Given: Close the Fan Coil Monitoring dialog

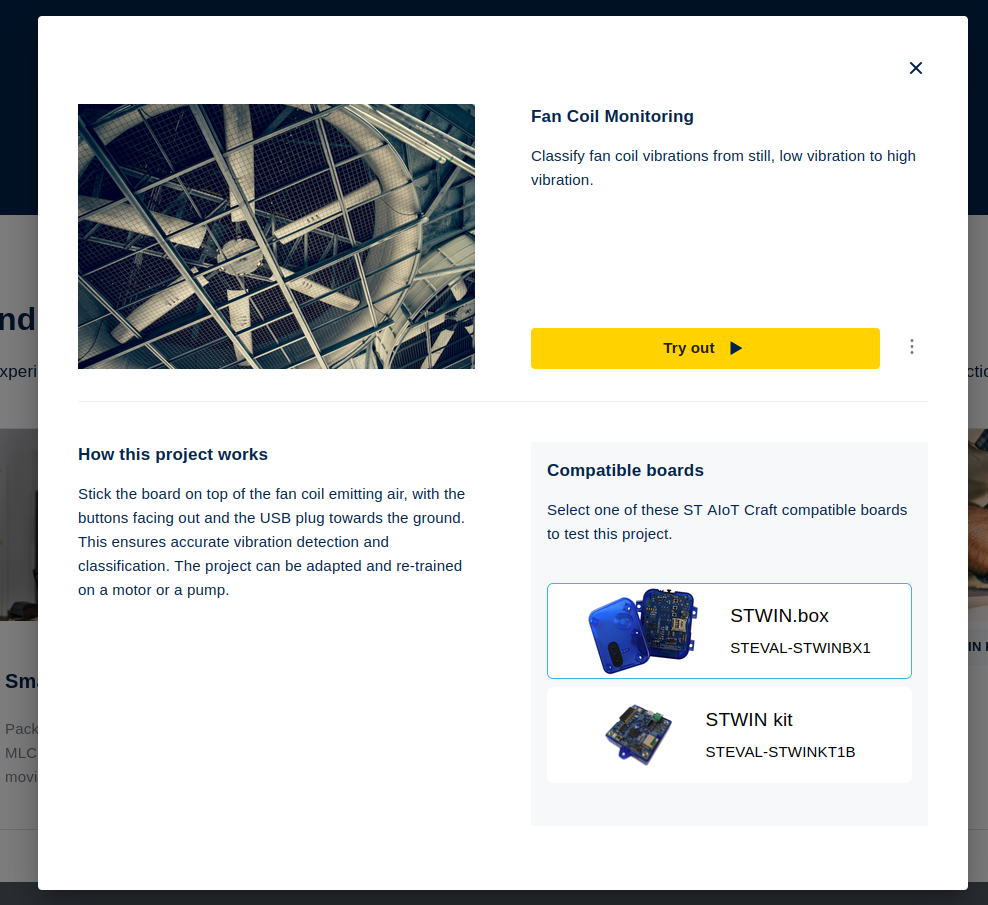Looking at the screenshot, I should point(916,68).
